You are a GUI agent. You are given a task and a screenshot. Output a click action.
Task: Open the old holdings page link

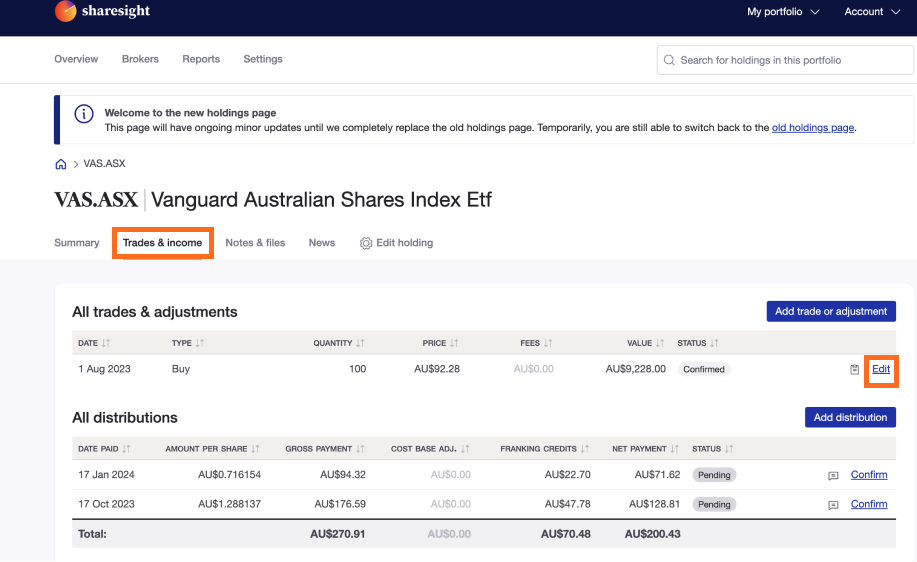[813, 127]
